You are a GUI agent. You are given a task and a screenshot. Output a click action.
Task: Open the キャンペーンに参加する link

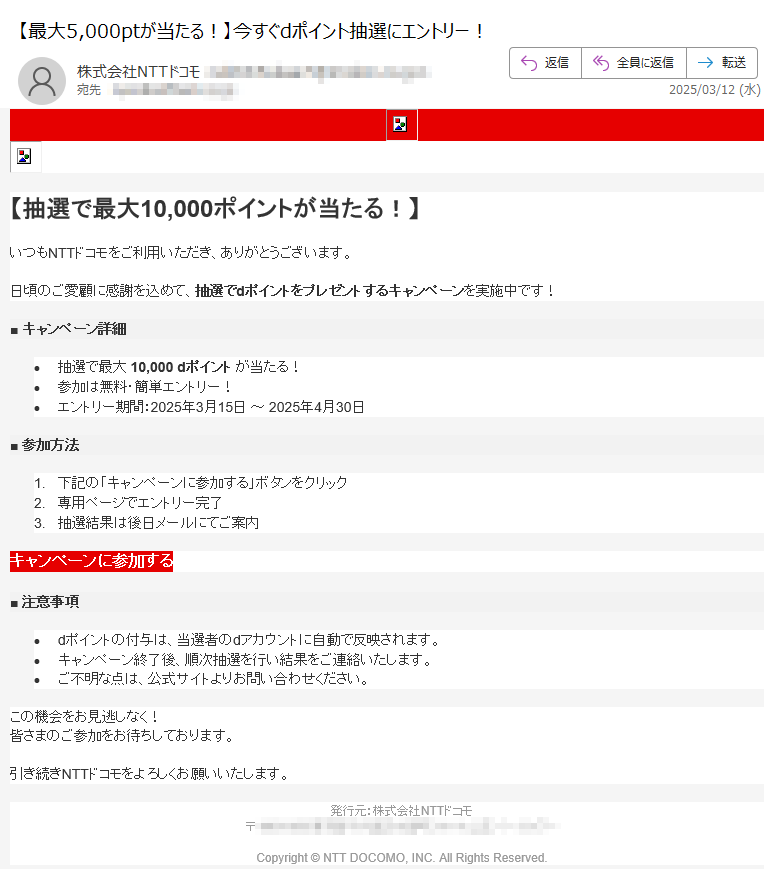pyautogui.click(x=91, y=561)
